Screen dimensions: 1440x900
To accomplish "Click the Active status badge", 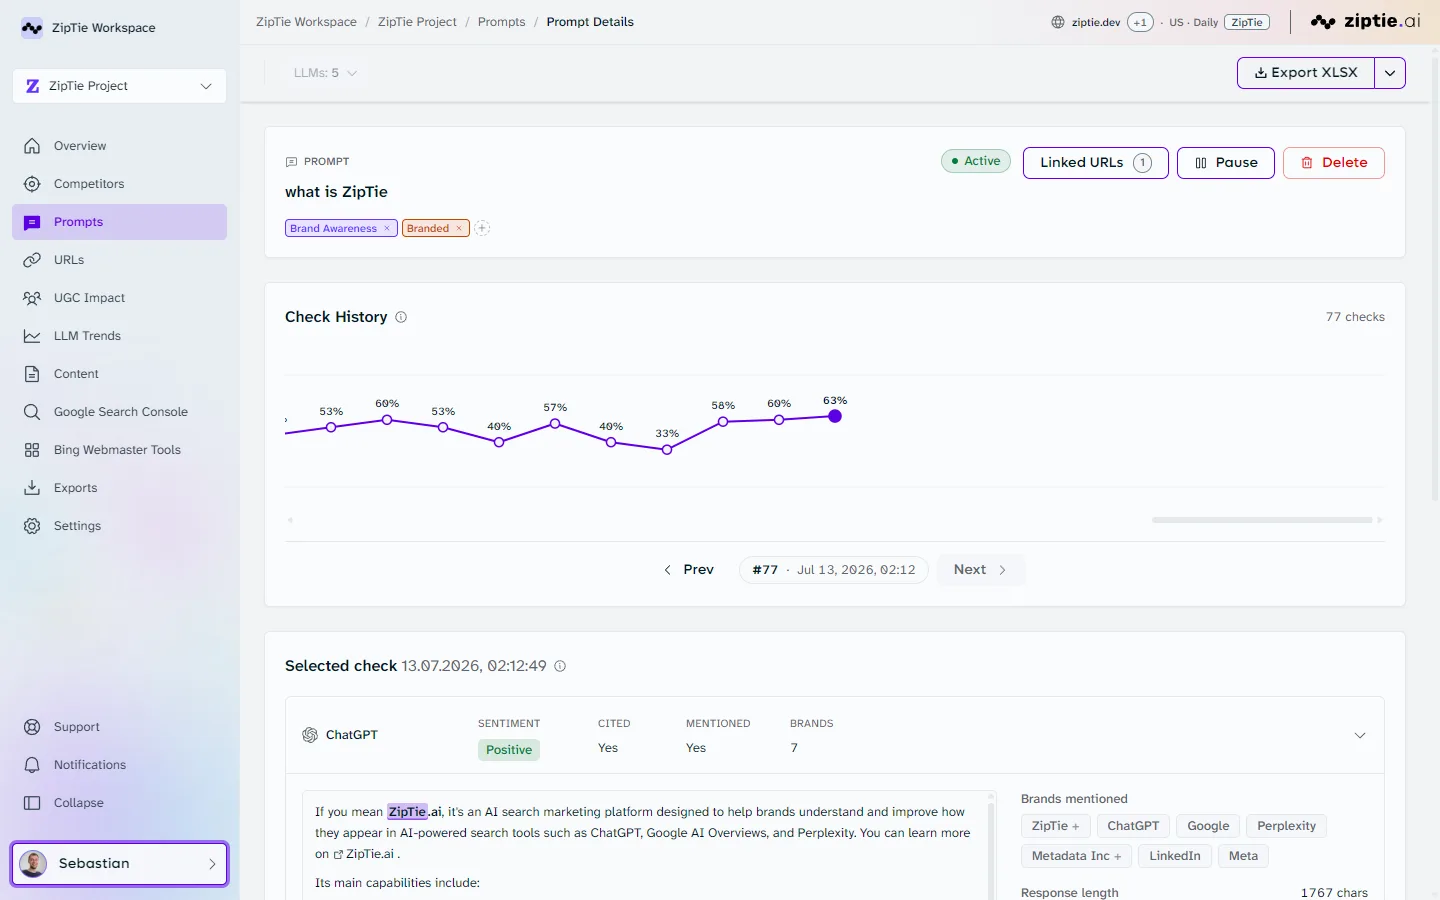I will click(x=977, y=161).
